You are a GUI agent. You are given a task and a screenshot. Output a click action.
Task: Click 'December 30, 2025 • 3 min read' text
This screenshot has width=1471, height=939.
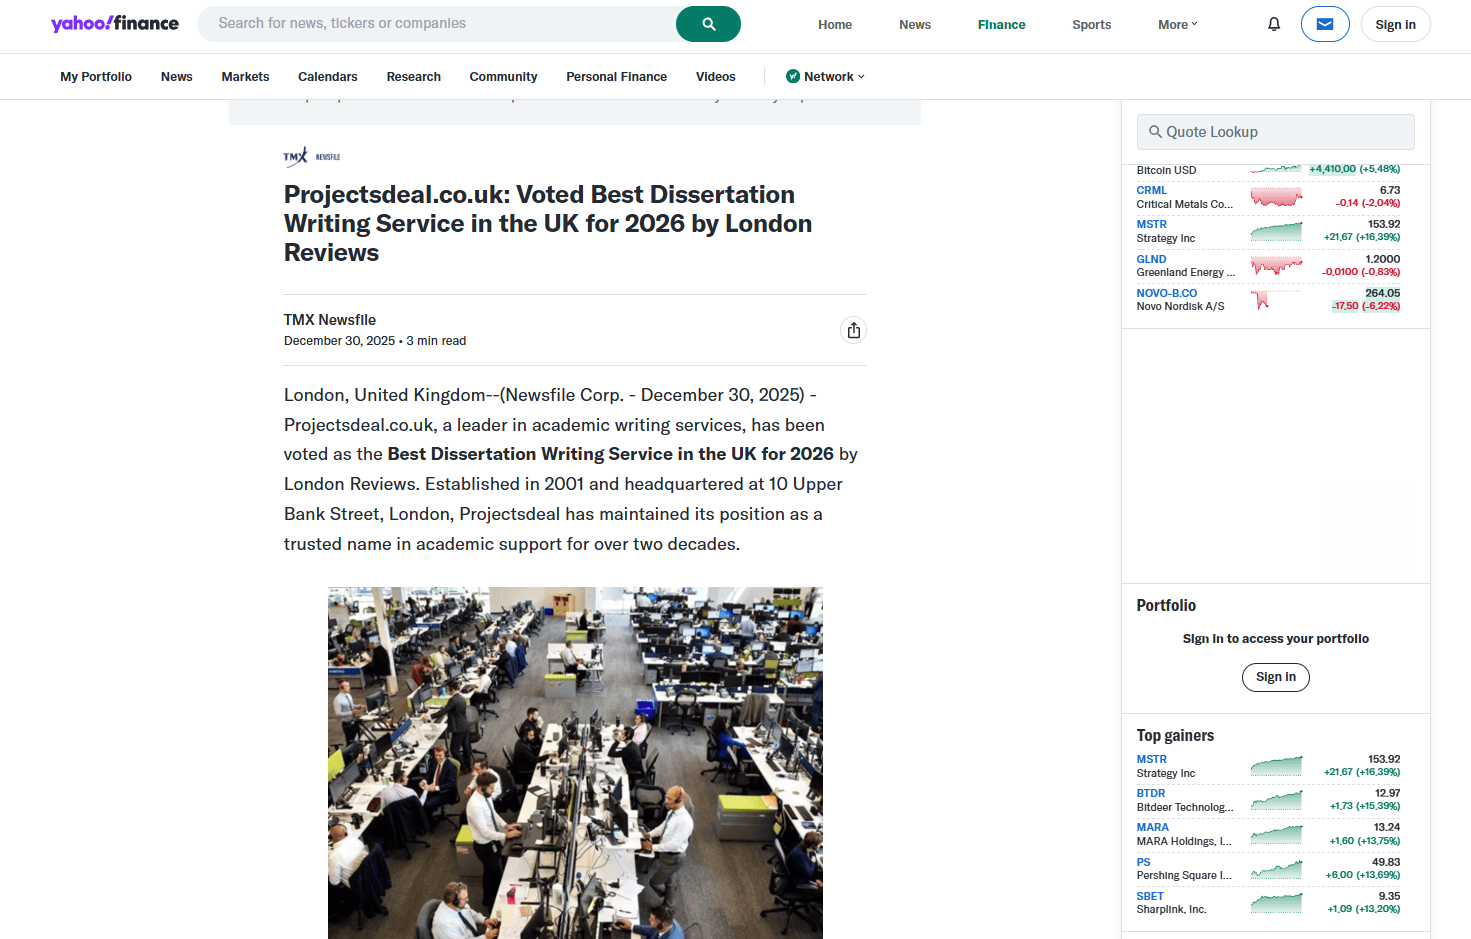(x=375, y=341)
